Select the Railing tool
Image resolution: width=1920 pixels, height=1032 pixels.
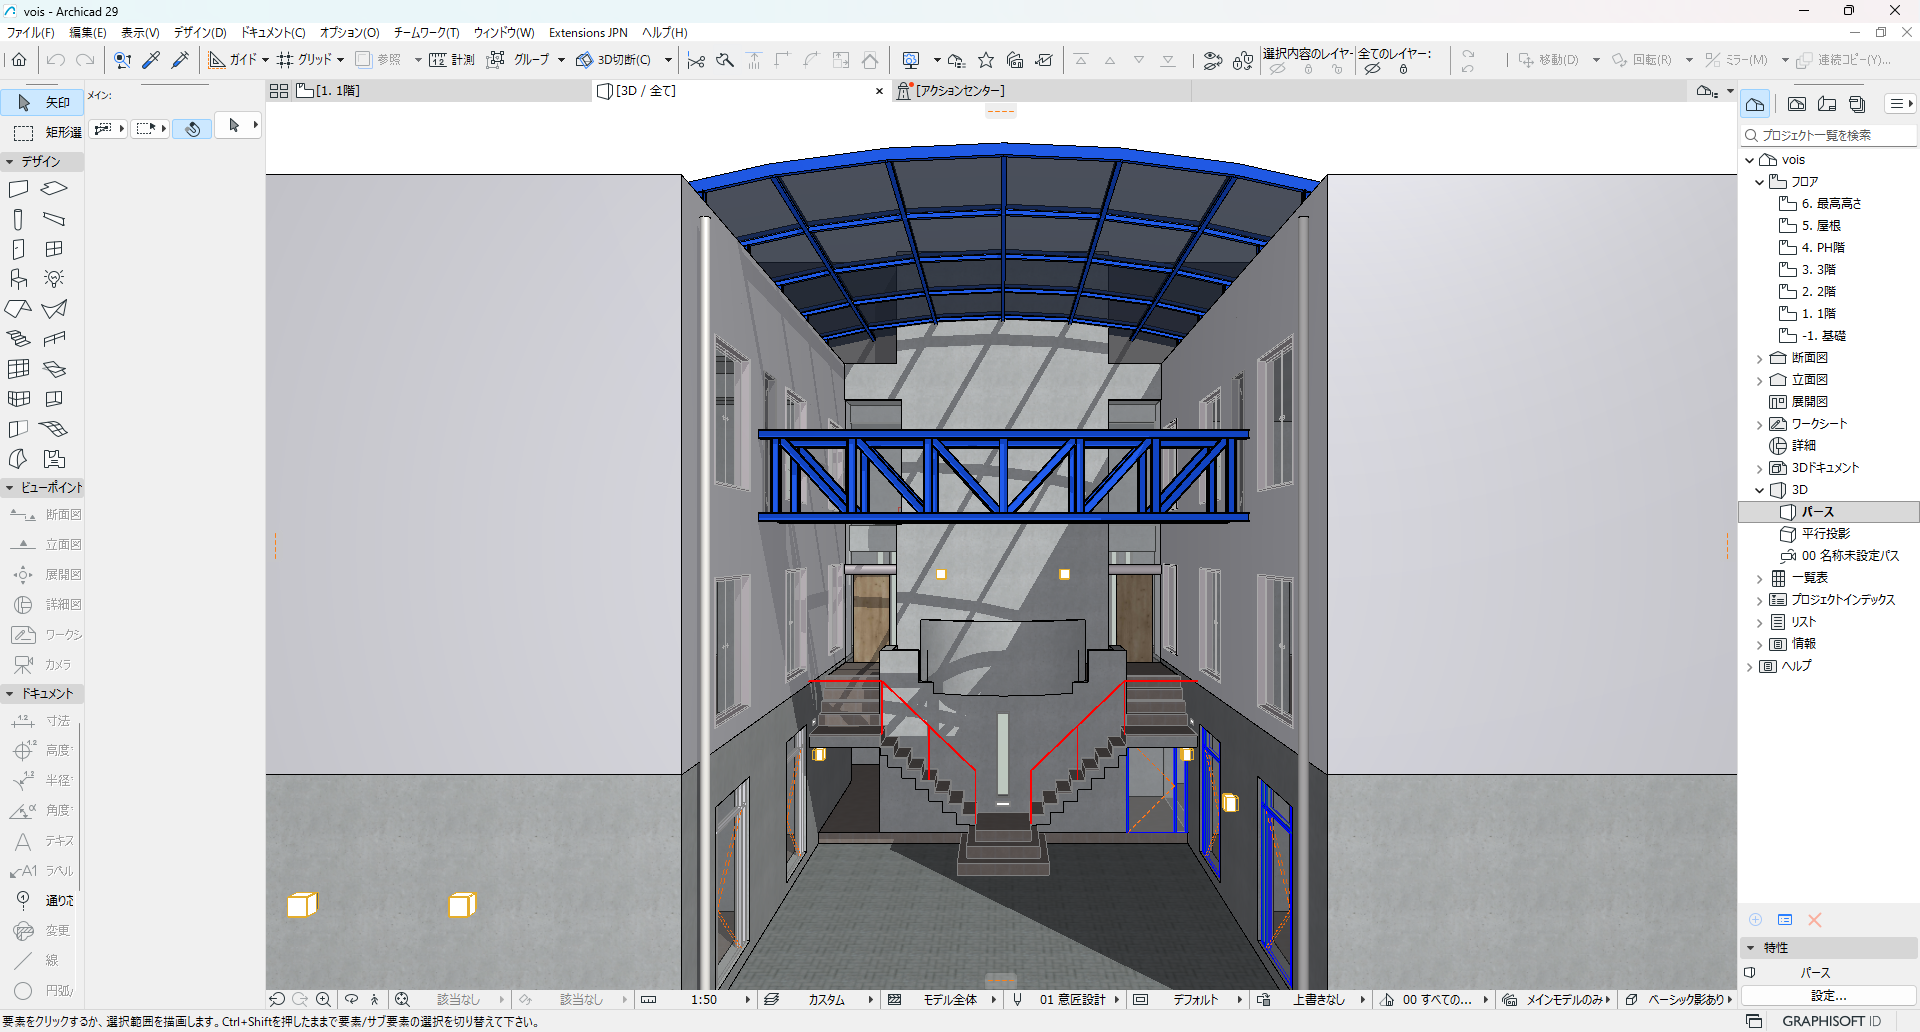[x=55, y=337]
